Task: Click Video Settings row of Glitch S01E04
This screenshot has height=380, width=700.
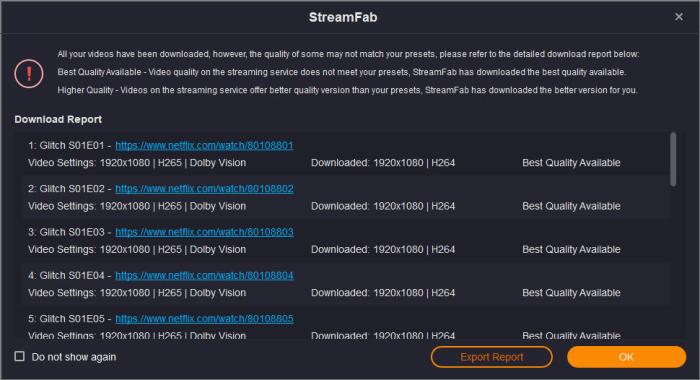Action: point(137,293)
